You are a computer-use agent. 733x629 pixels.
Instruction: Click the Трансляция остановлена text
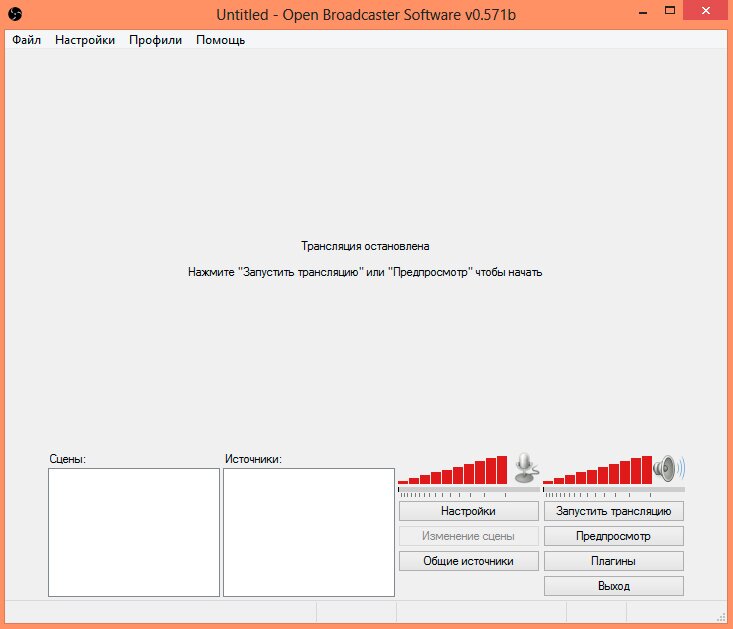click(x=365, y=246)
